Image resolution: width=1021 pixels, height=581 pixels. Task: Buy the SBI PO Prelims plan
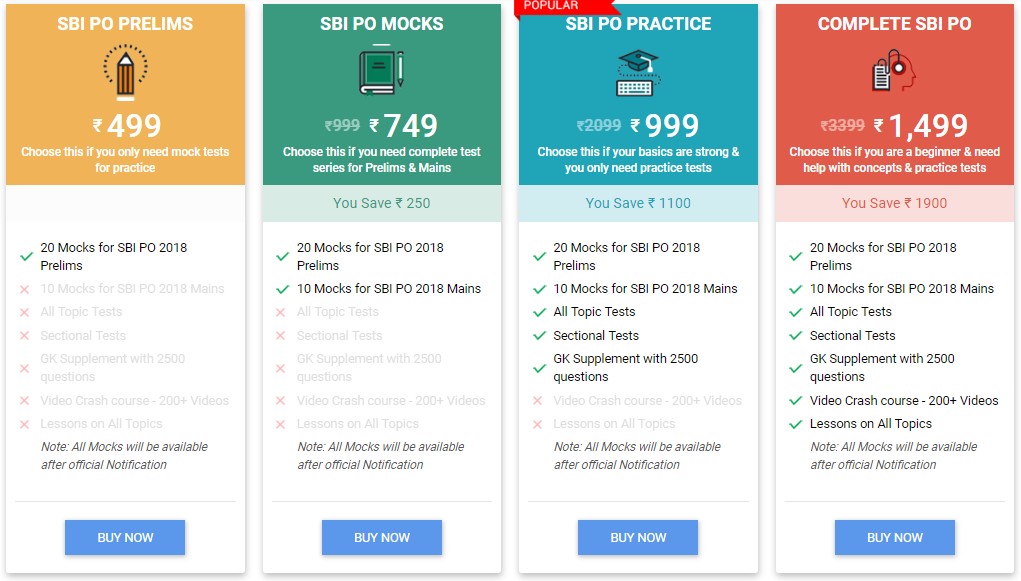point(125,537)
